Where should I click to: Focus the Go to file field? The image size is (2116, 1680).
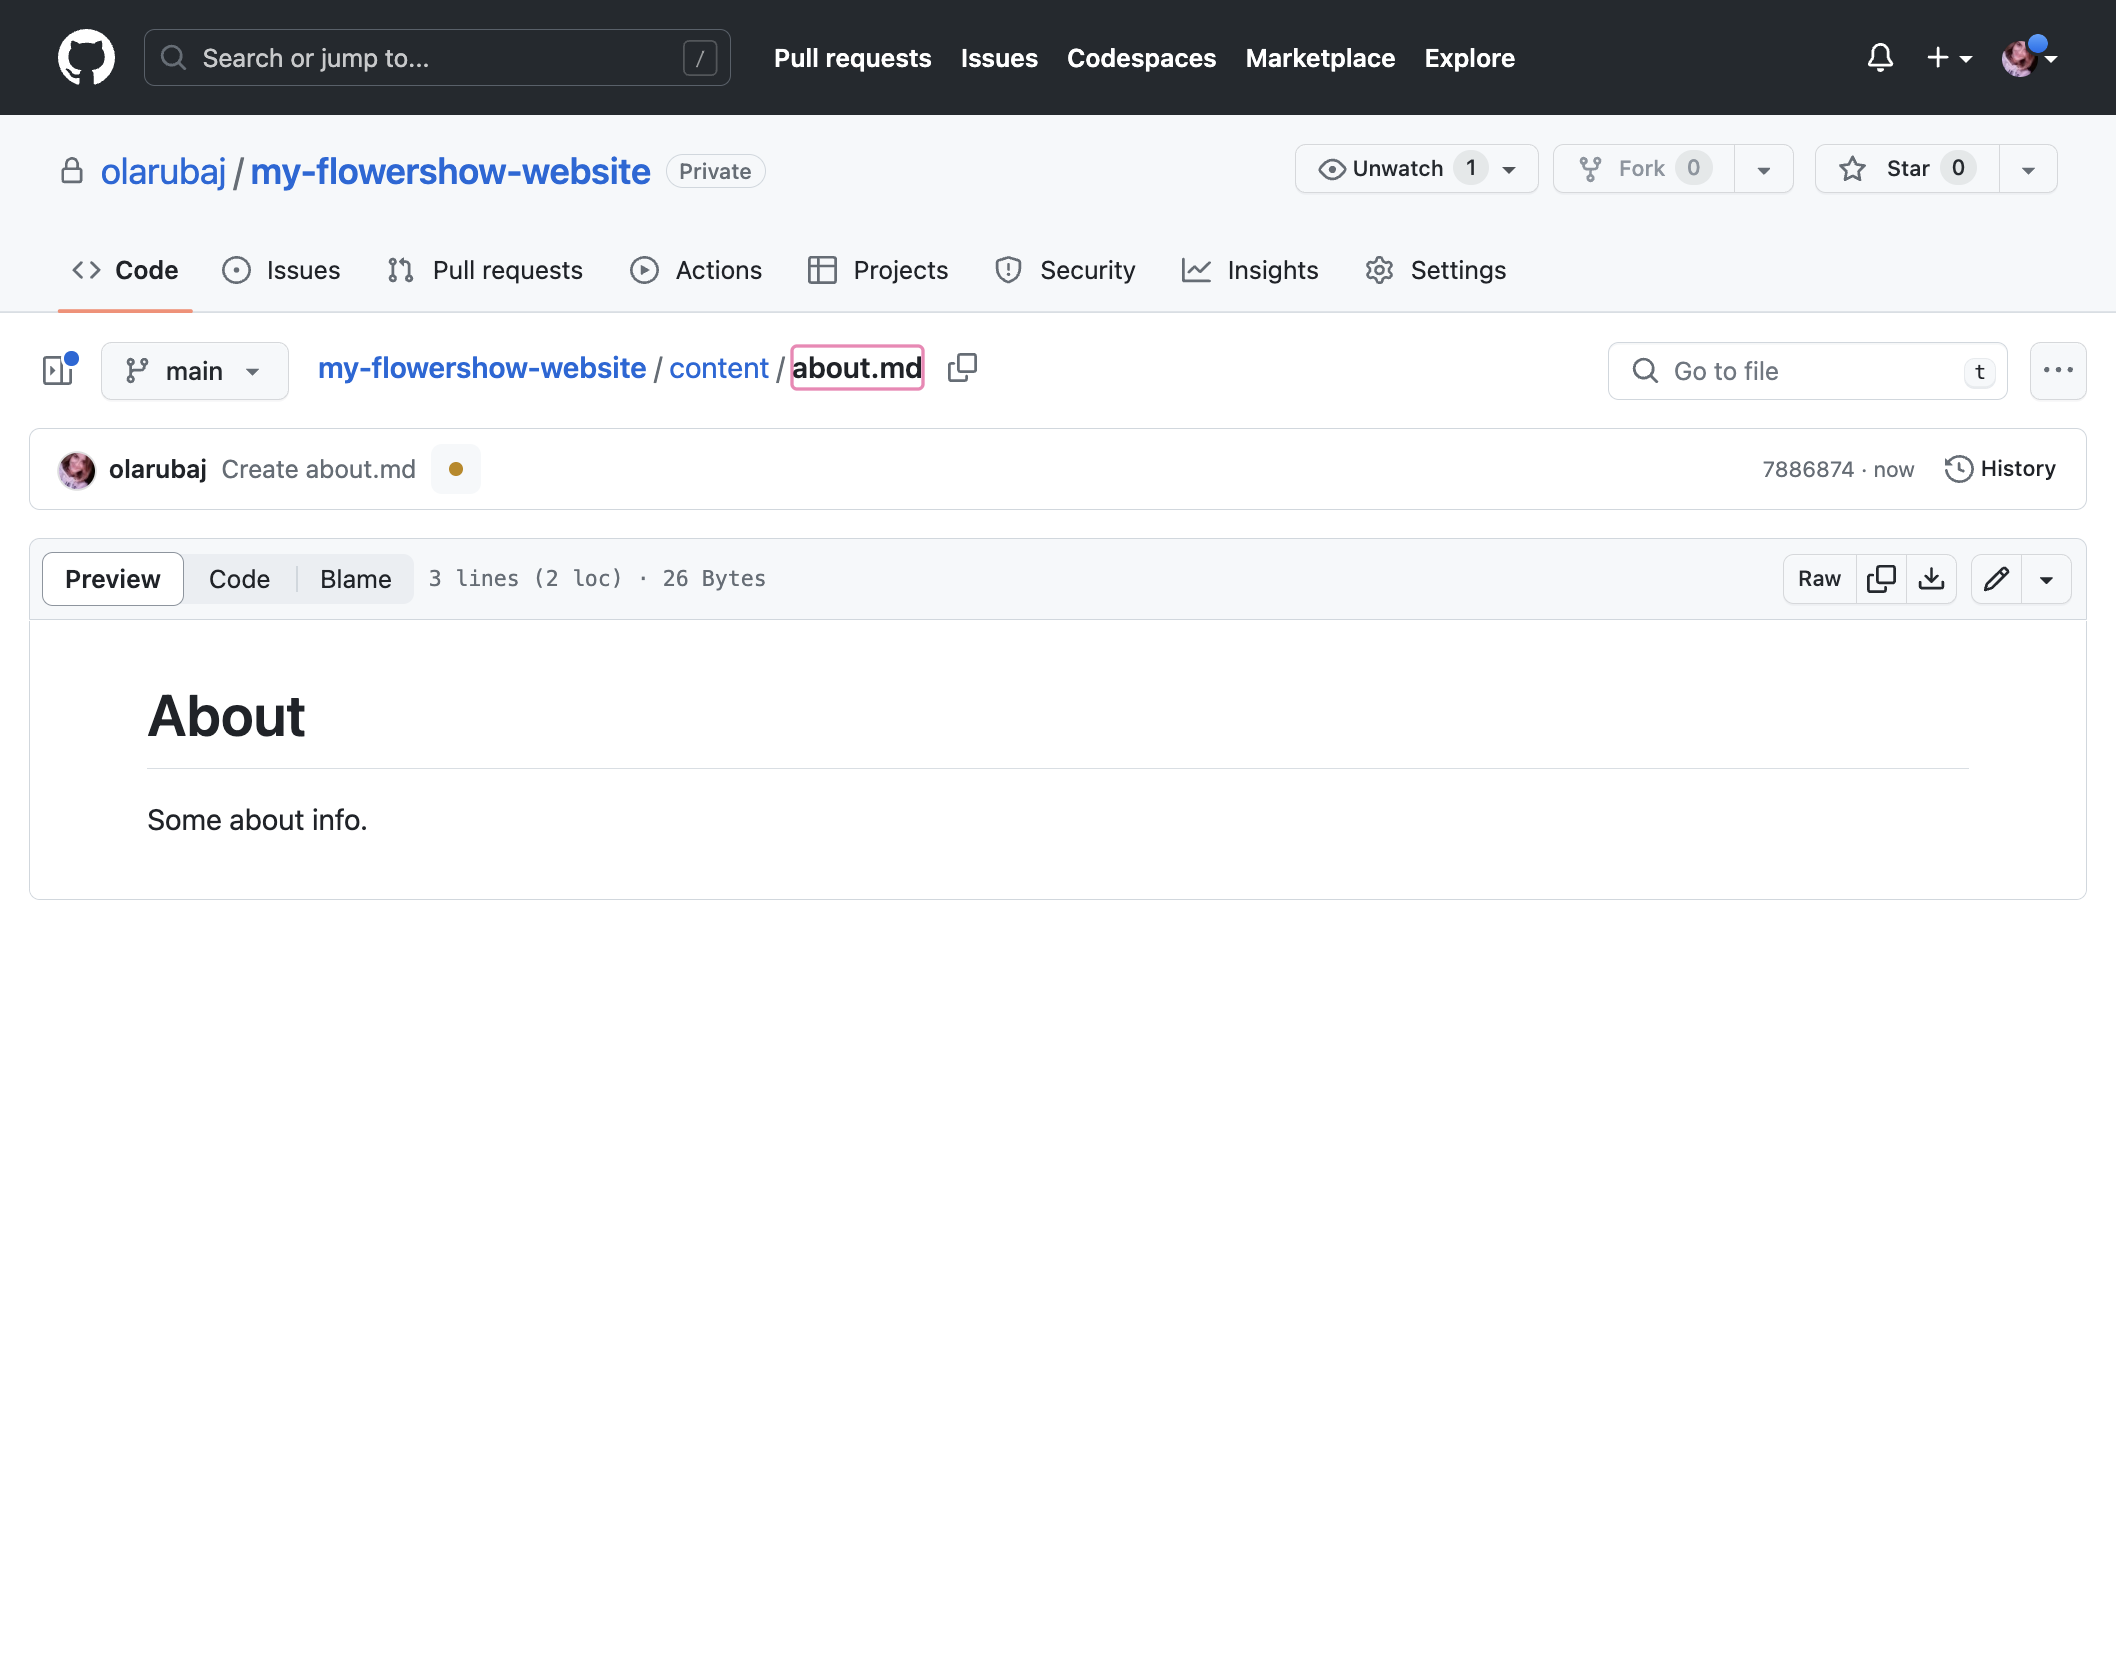tap(1807, 371)
